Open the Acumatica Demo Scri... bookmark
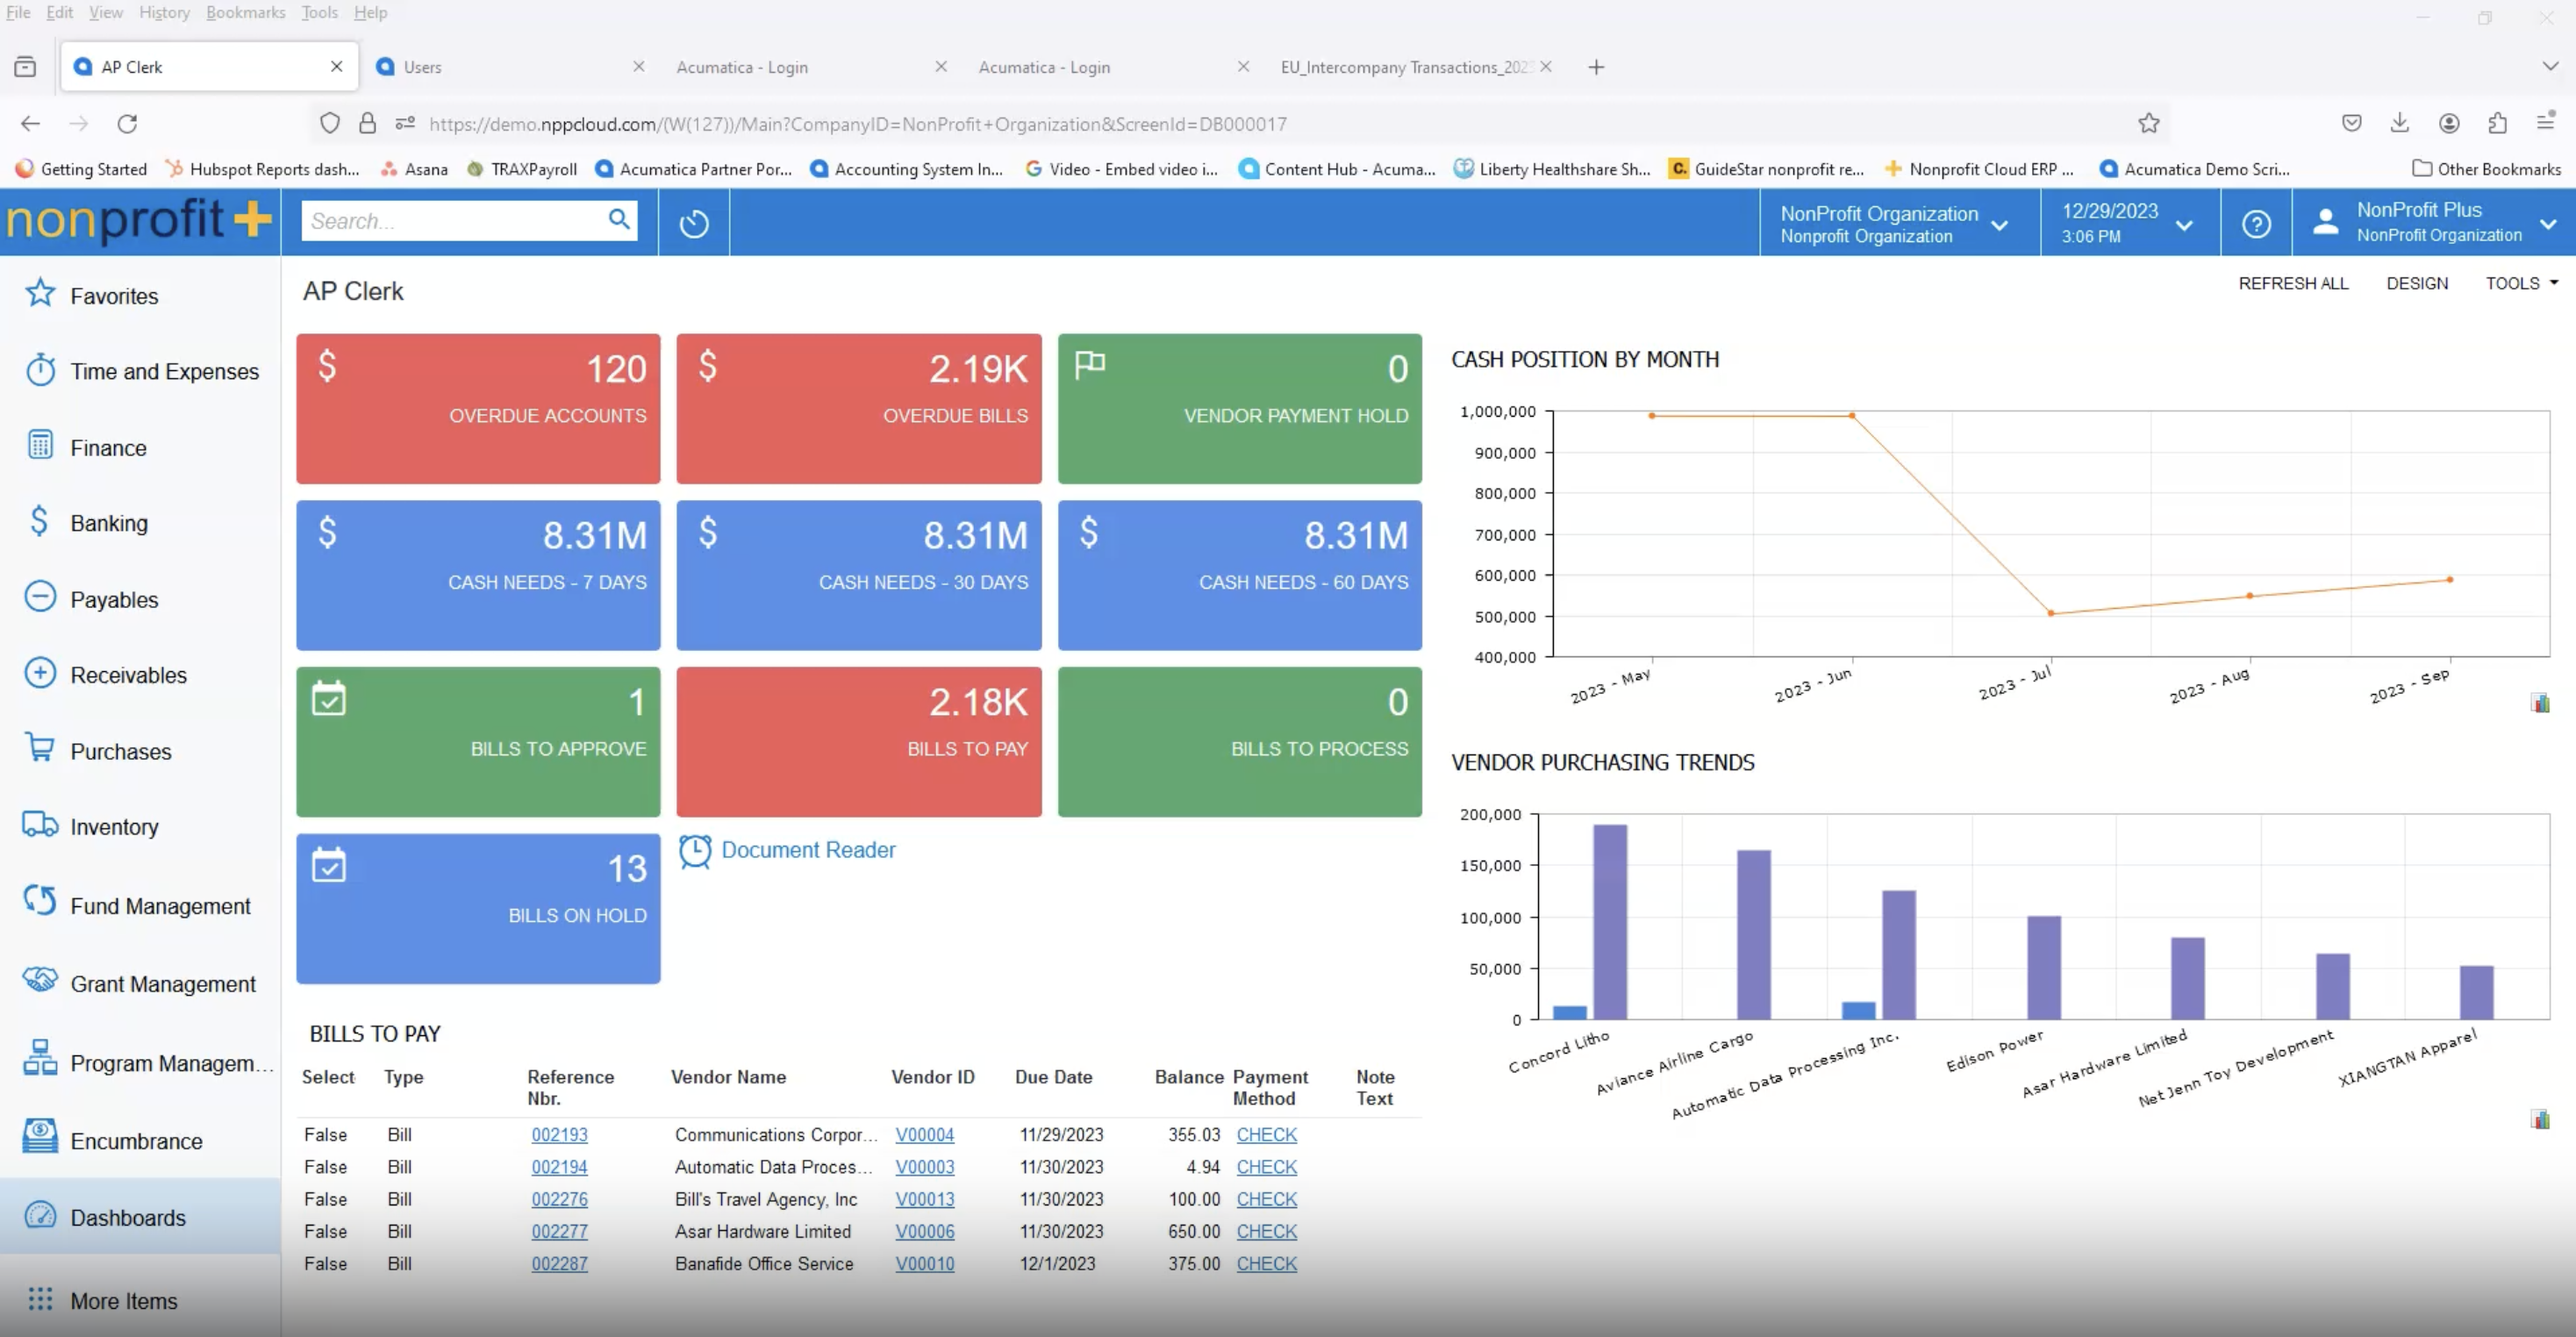 tap(2195, 169)
